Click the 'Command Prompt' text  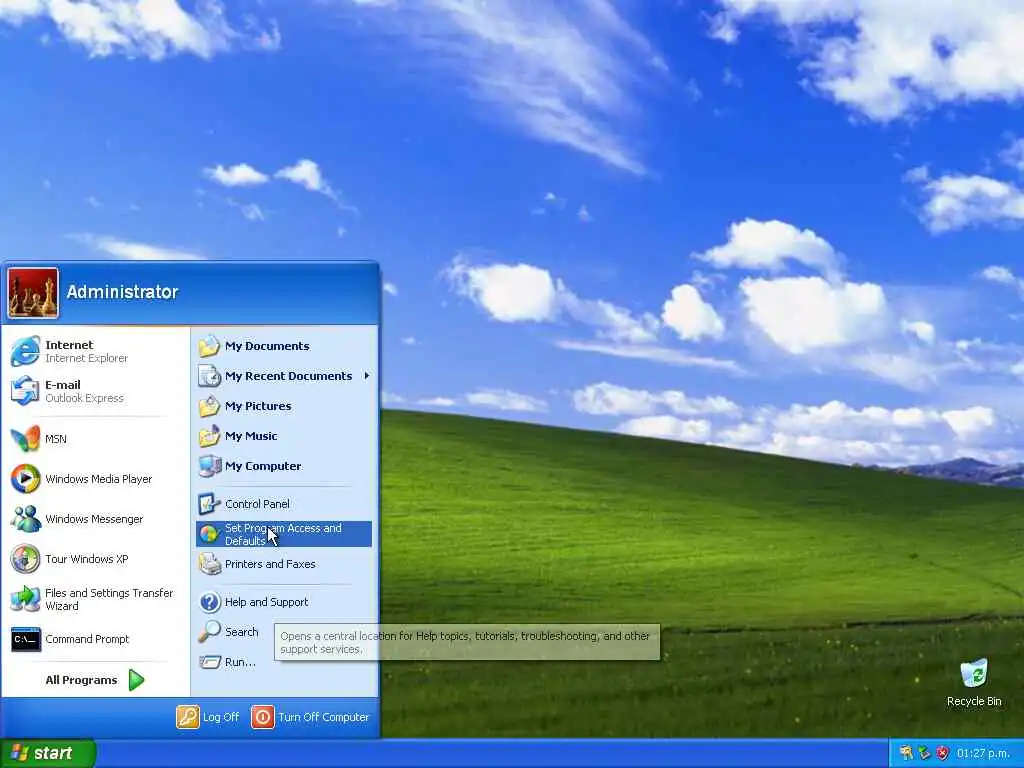pos(88,639)
